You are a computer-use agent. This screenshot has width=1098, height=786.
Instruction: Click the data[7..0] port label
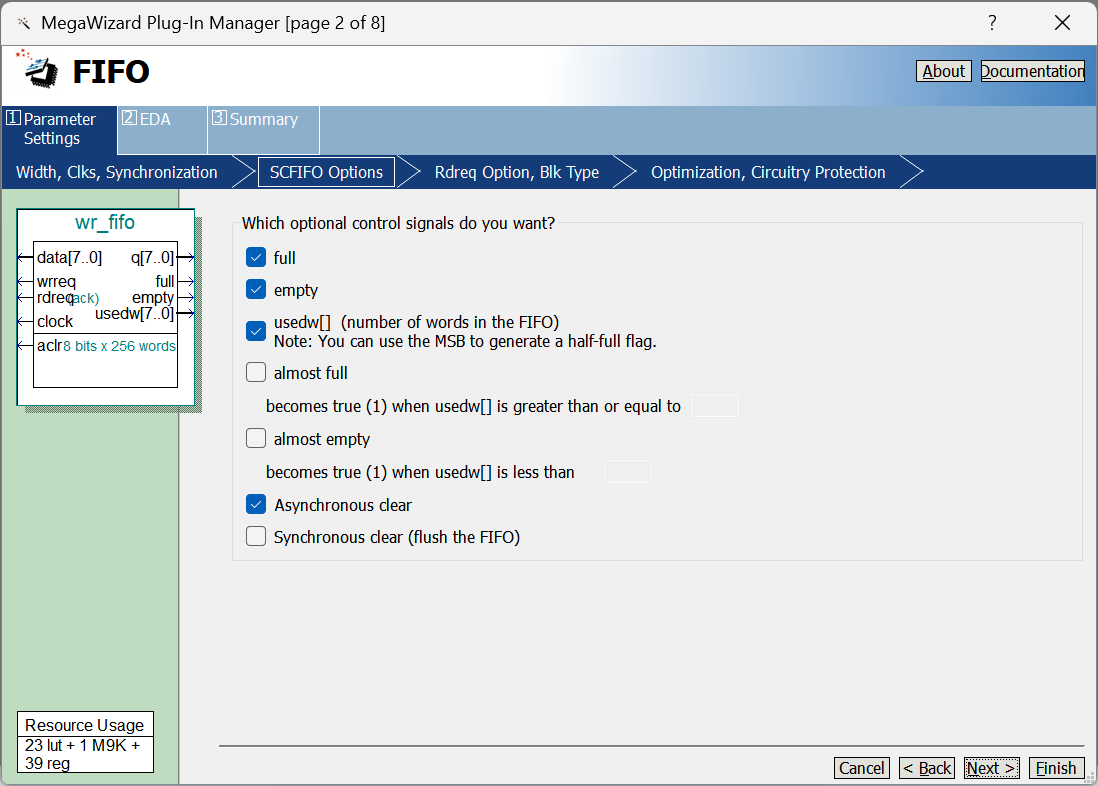click(x=69, y=258)
